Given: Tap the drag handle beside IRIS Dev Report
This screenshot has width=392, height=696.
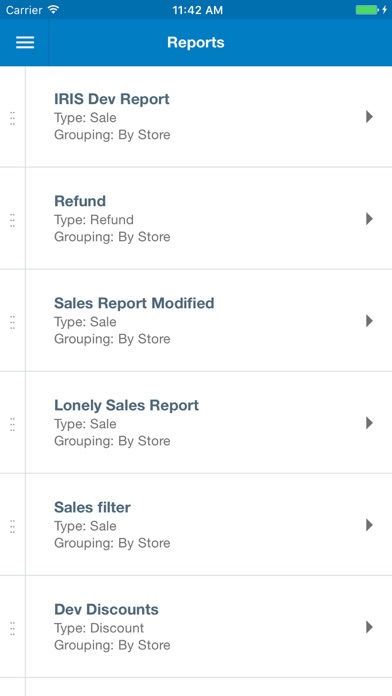Looking at the screenshot, I should coord(12,118).
